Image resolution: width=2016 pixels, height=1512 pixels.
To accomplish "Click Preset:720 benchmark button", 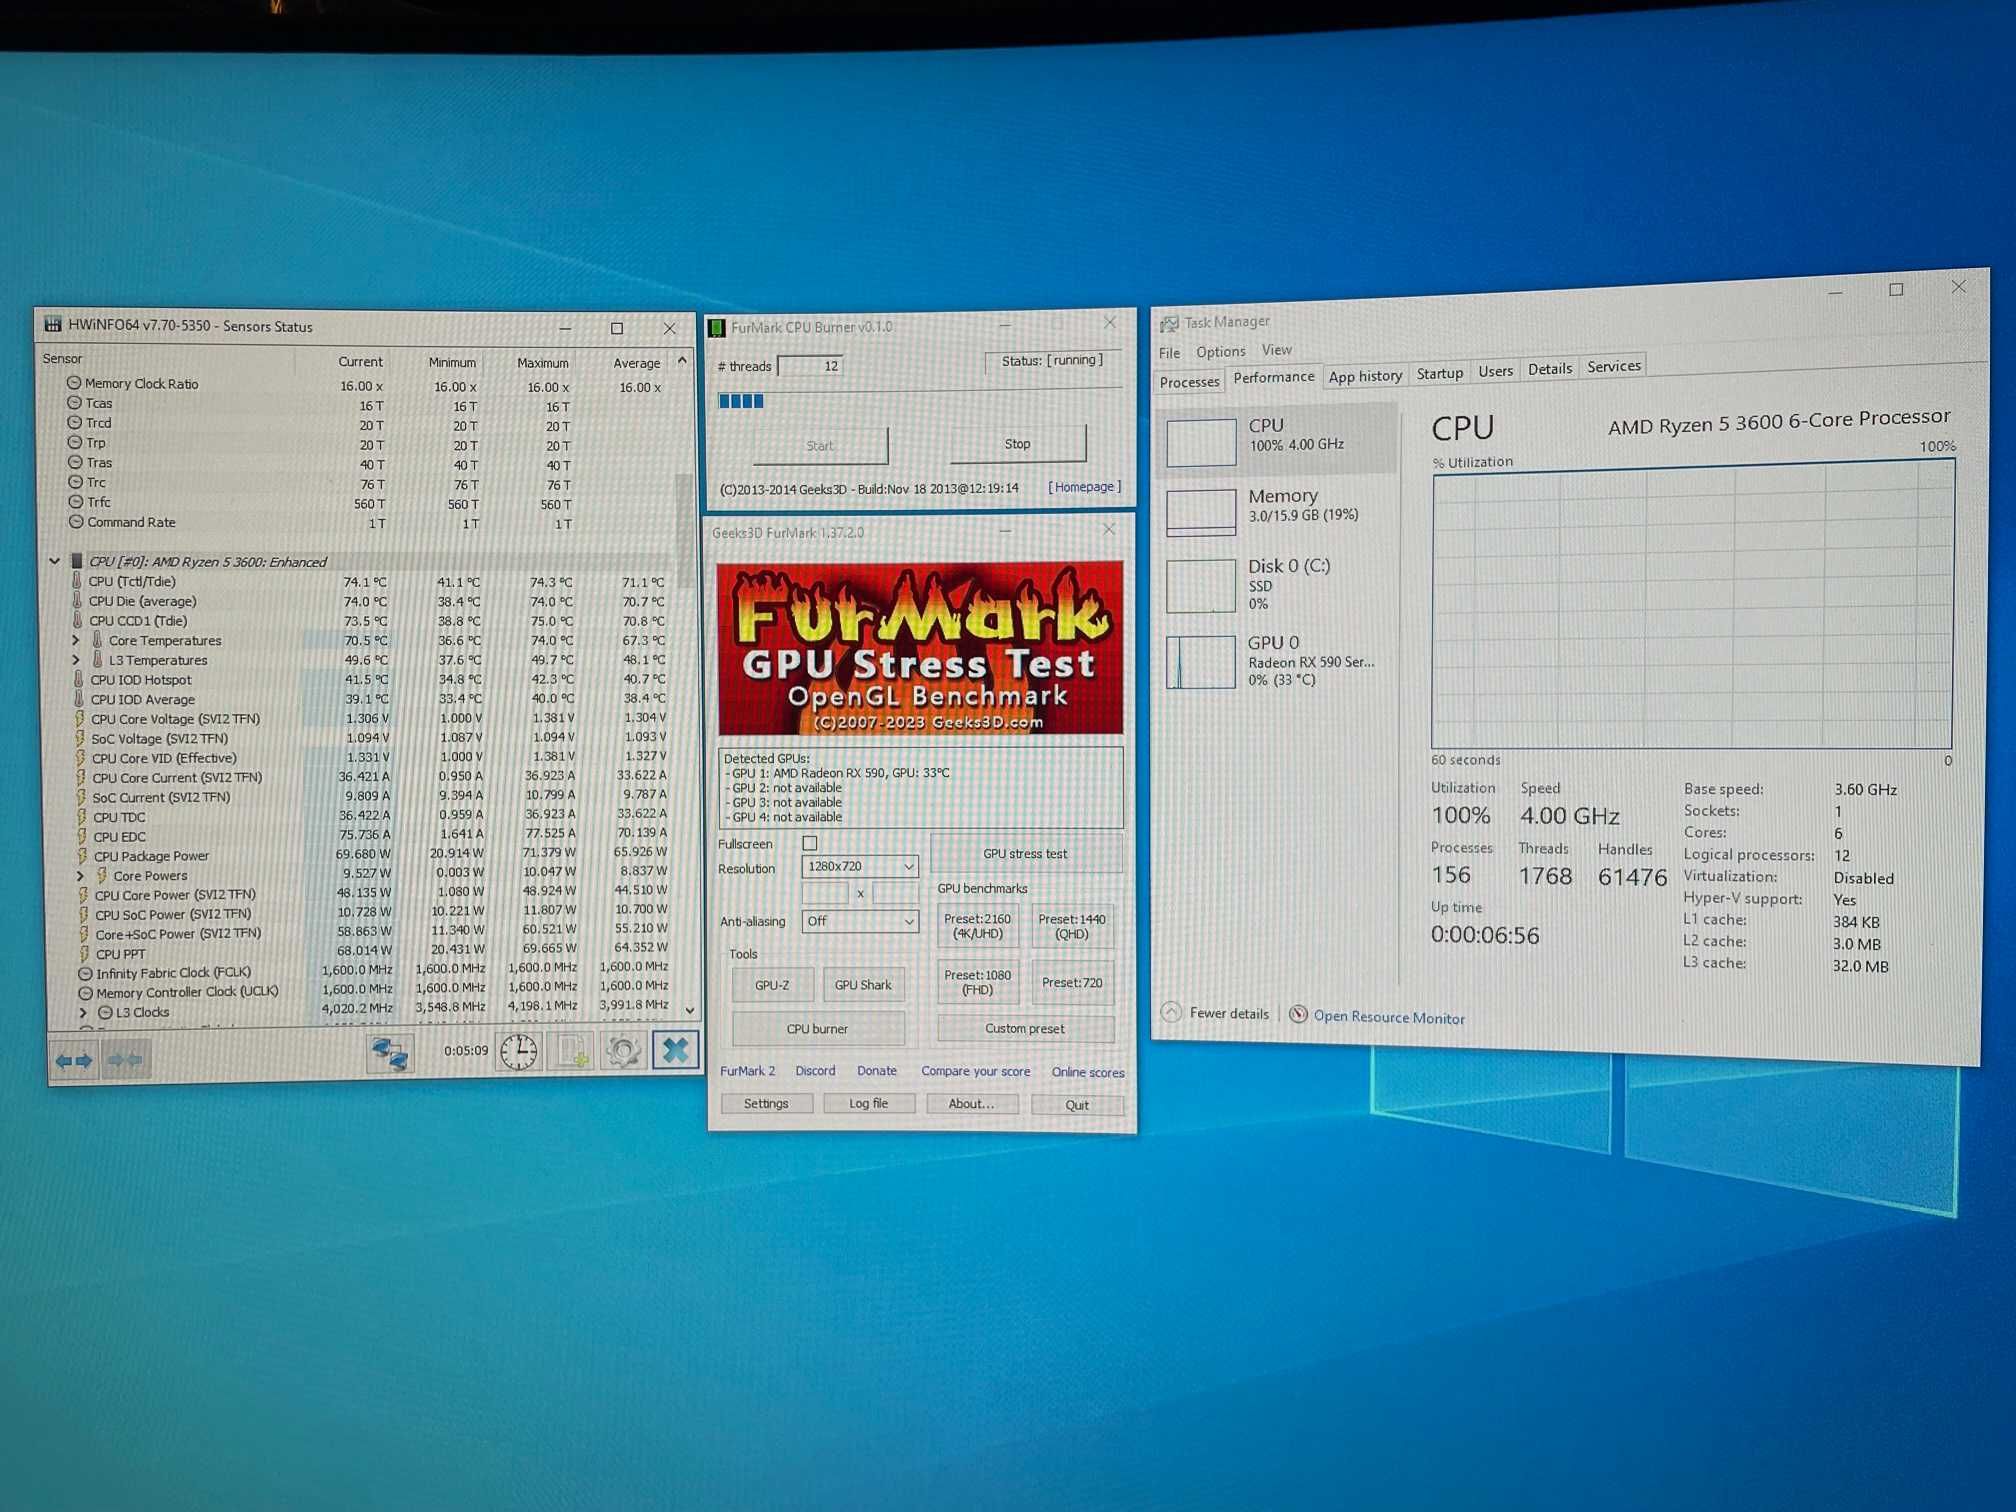I will click(1071, 982).
